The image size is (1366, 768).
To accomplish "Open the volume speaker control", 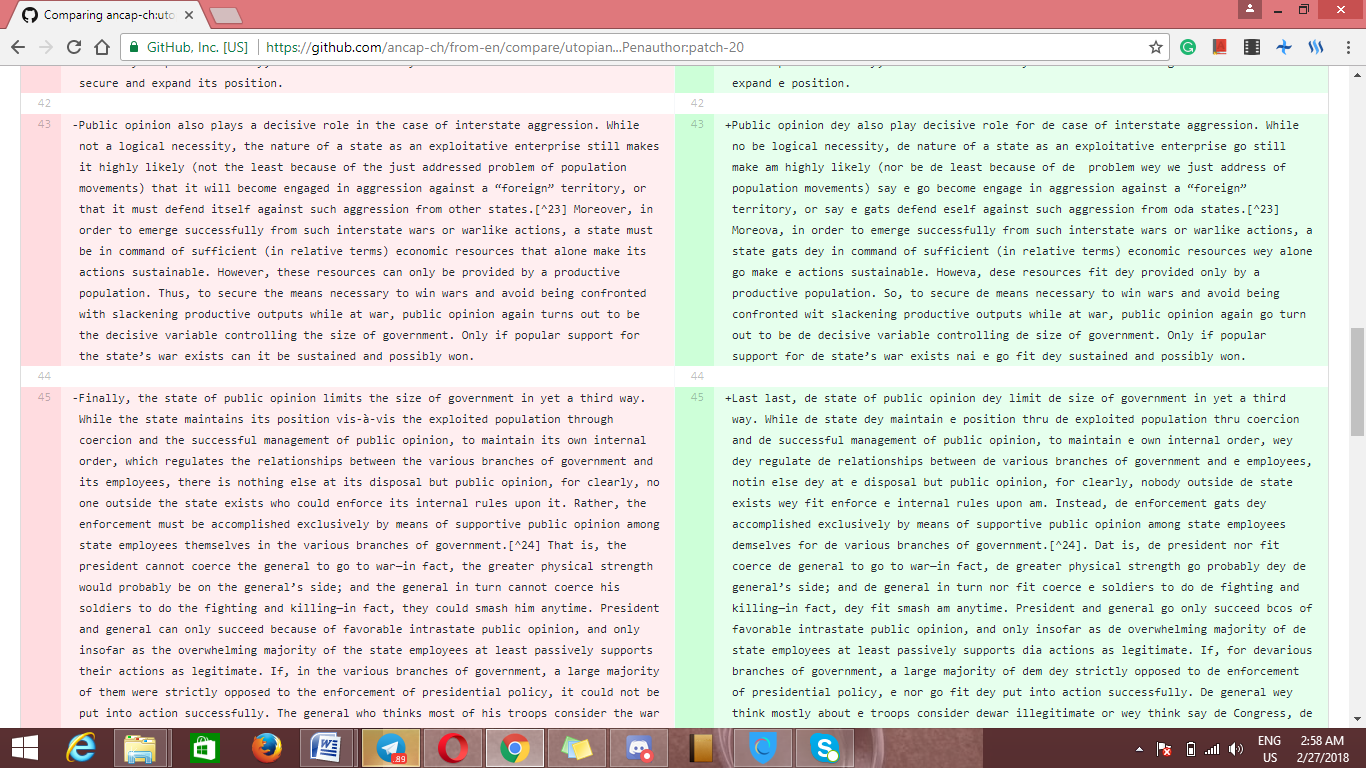I will coord(1235,749).
